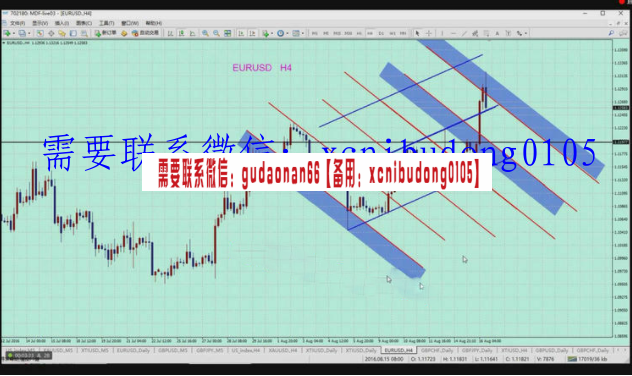This screenshot has width=632, height=376.
Task: Expand the new chart dropdown arrow
Action: [13, 33]
